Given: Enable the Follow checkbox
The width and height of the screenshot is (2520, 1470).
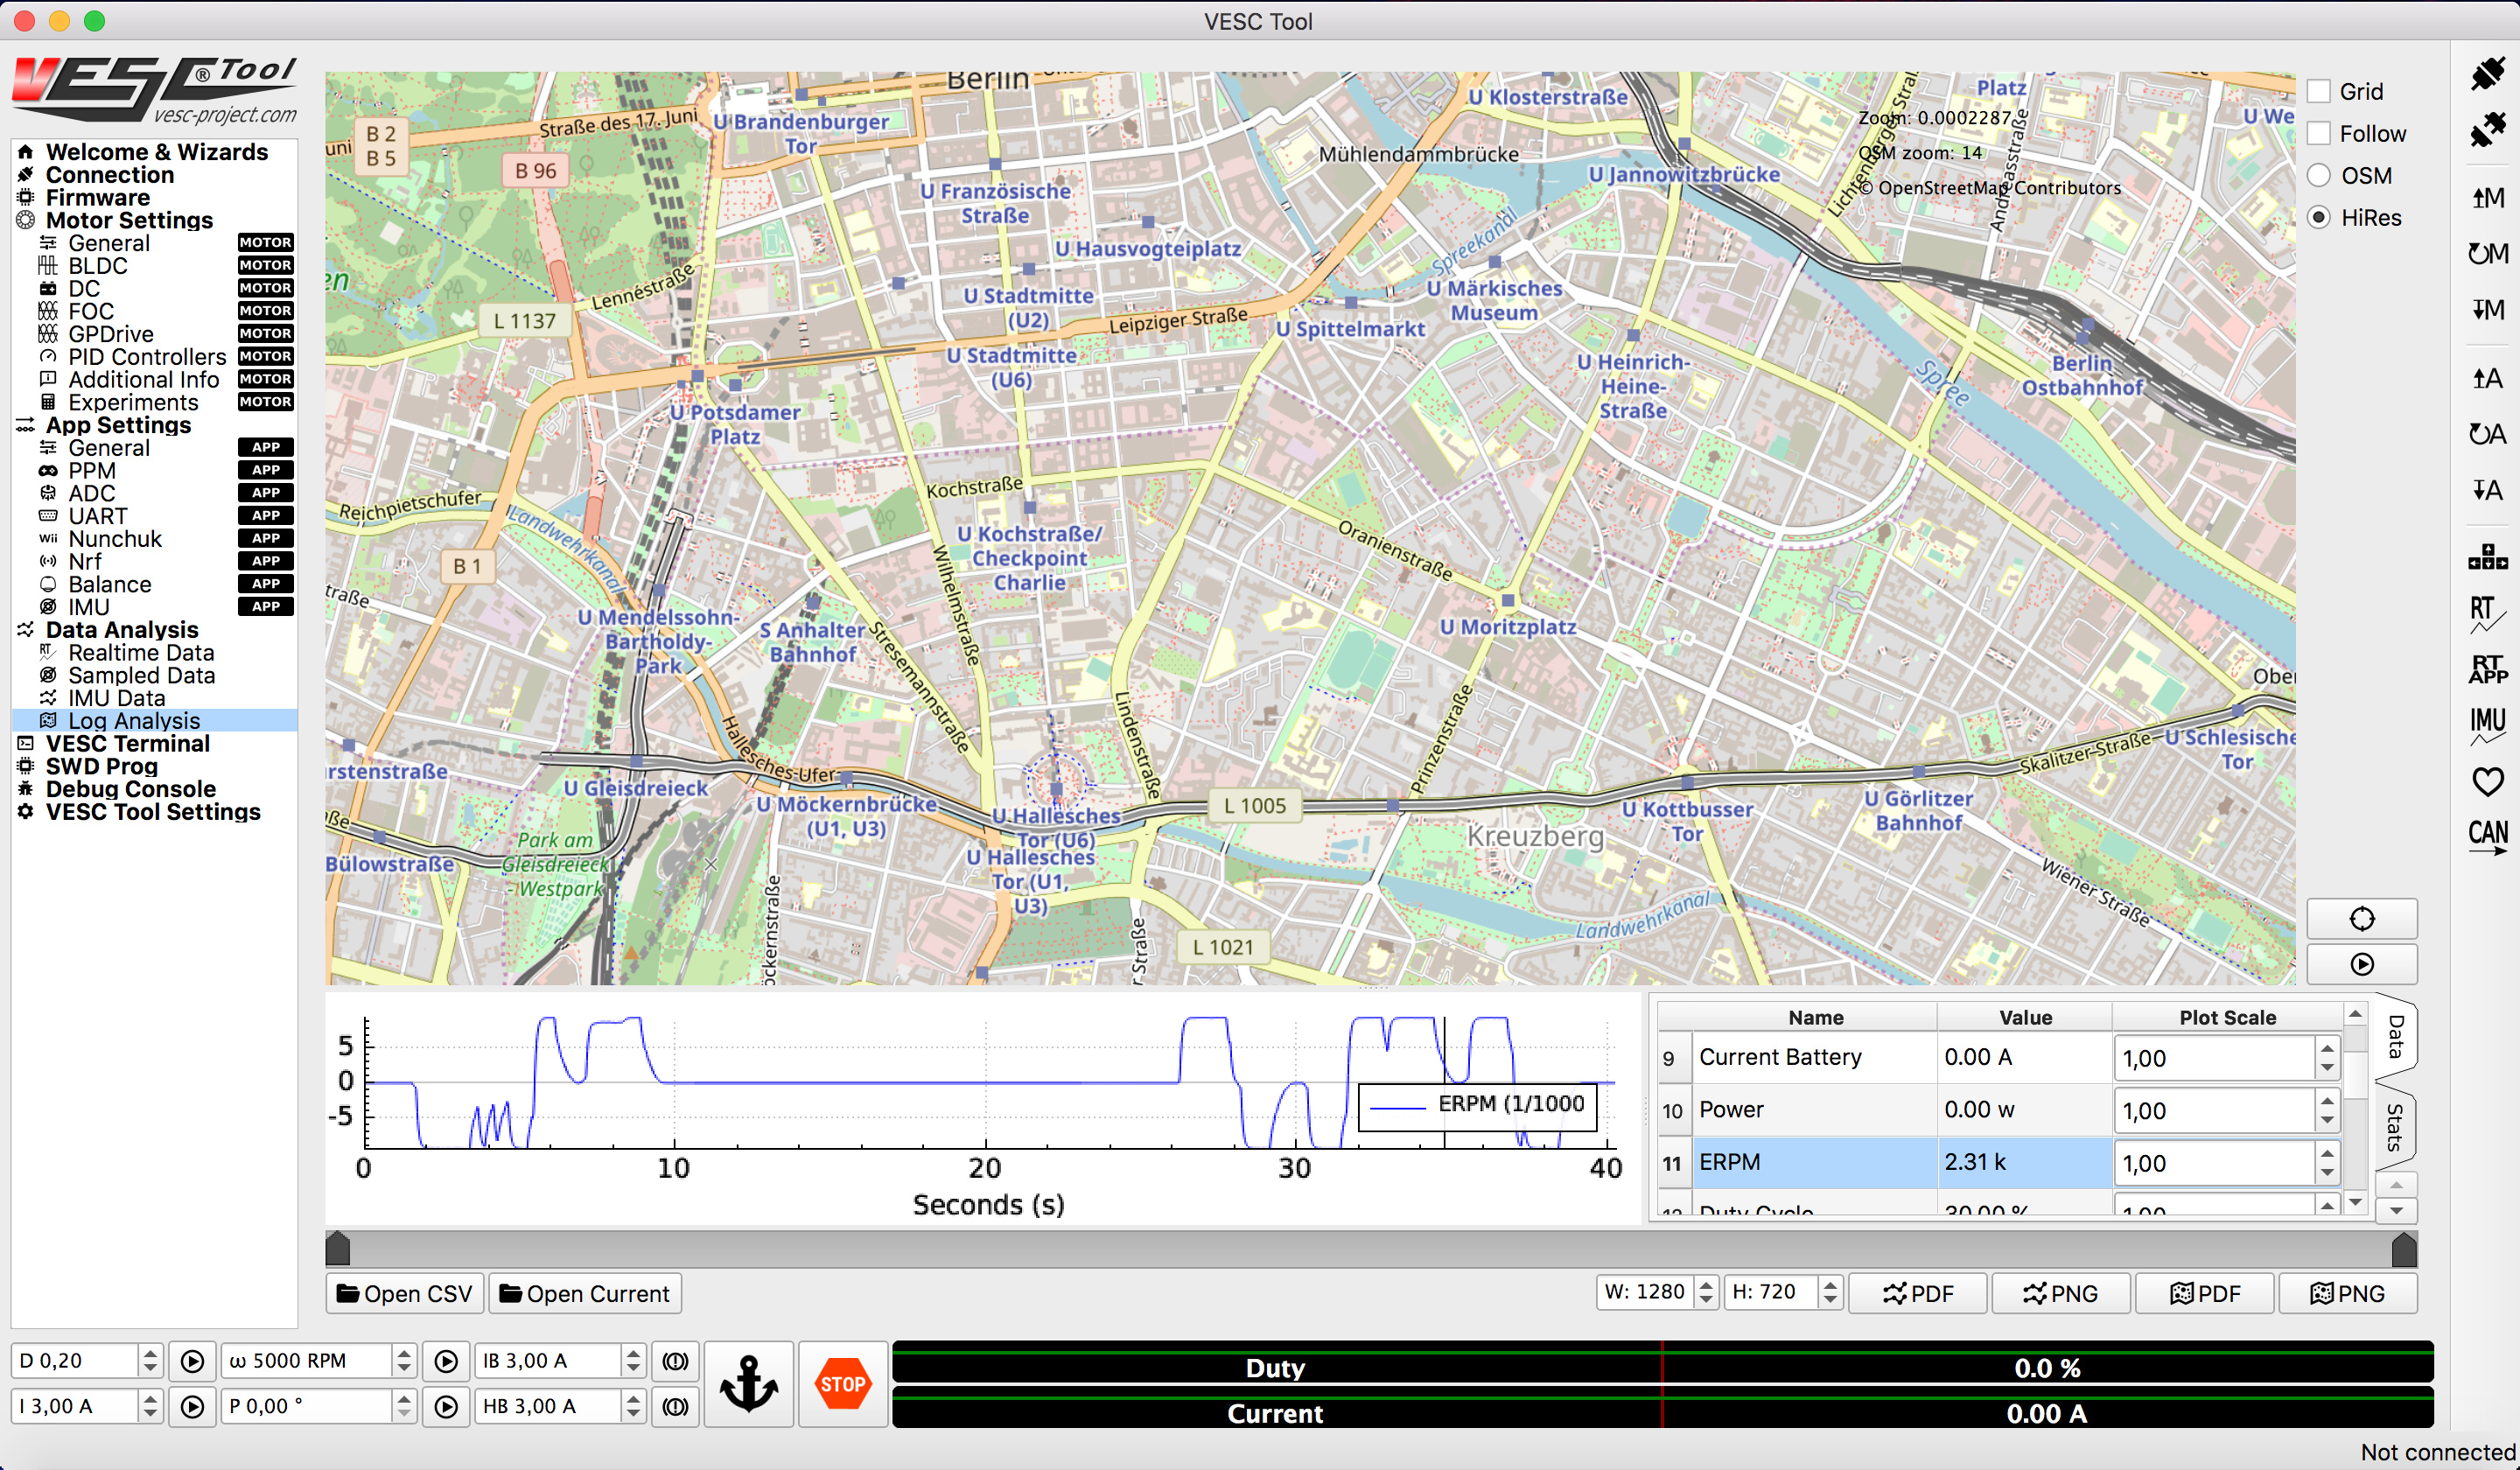Looking at the screenshot, I should pyautogui.click(x=2319, y=133).
